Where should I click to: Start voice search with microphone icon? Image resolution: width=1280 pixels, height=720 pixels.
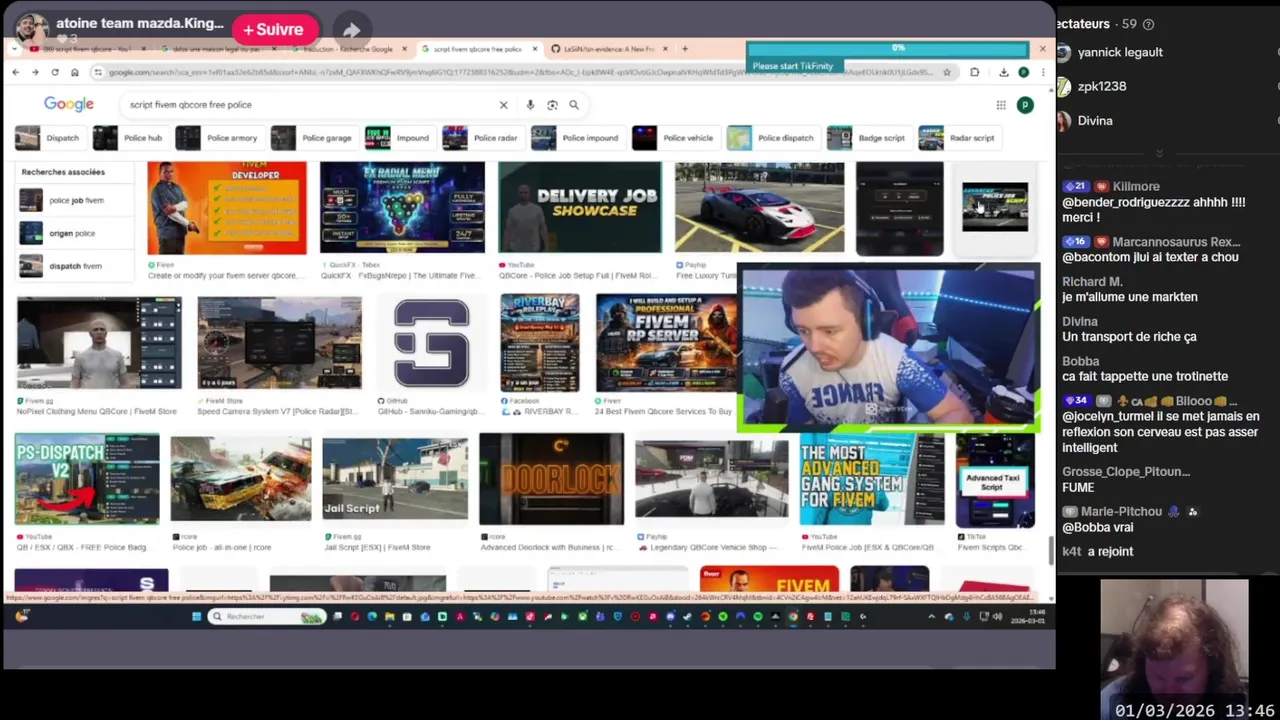pos(530,104)
